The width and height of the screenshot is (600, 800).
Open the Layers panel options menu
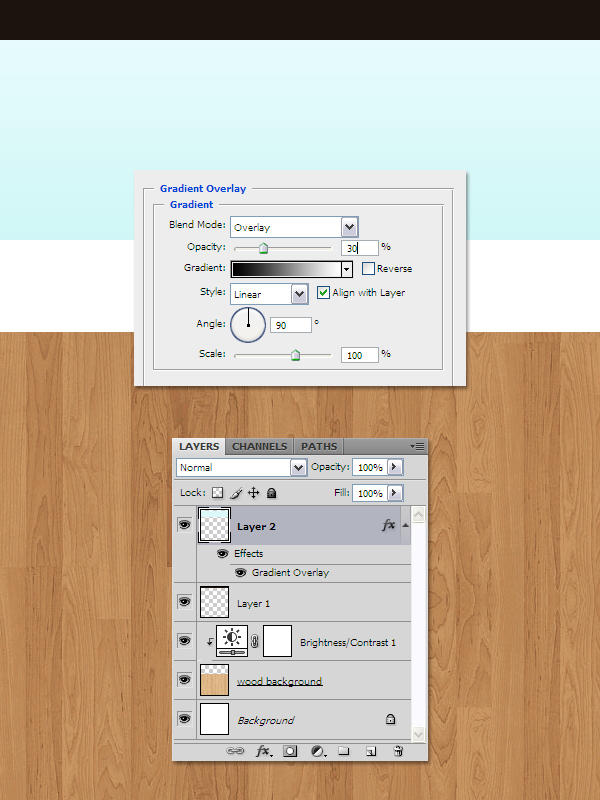point(417,446)
